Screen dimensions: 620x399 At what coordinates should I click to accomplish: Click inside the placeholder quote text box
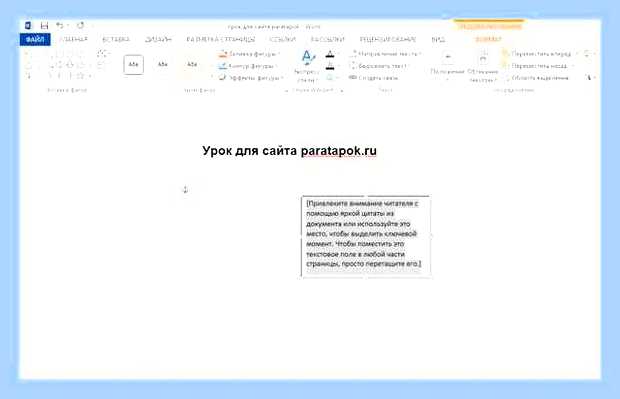[366, 236]
